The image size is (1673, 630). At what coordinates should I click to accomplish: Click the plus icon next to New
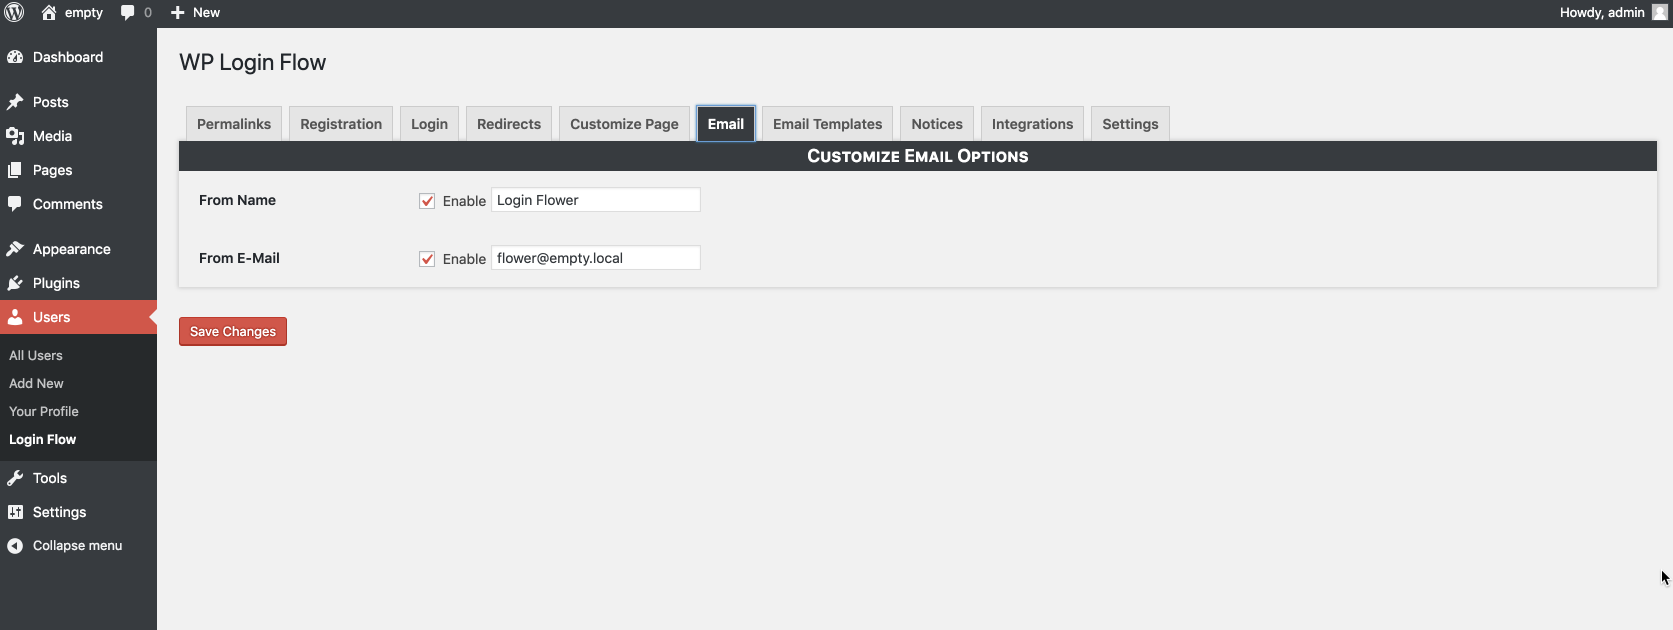[x=178, y=13]
